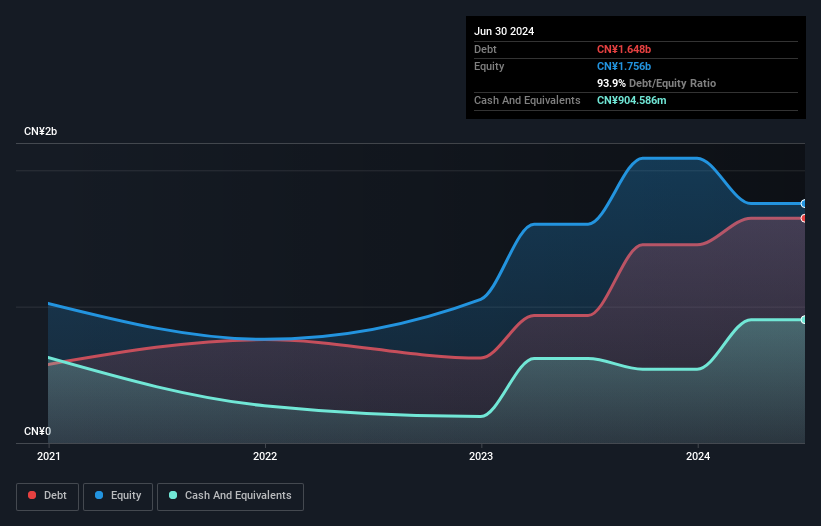Toggle the Cash And Equivalents legend button
Image resolution: width=821 pixels, height=526 pixels.
[x=230, y=496]
